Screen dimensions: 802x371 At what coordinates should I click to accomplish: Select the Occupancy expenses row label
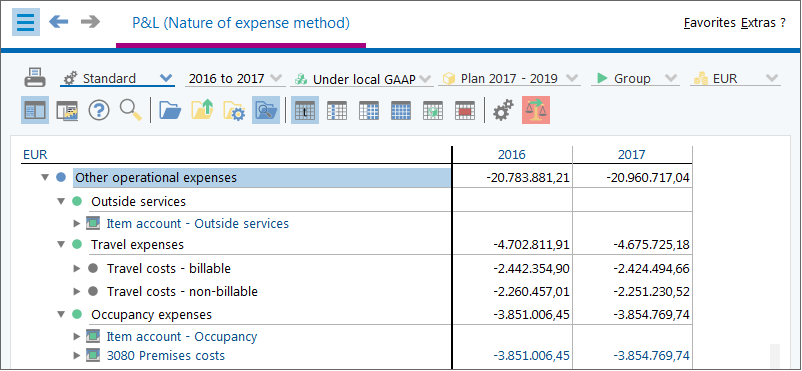(151, 314)
